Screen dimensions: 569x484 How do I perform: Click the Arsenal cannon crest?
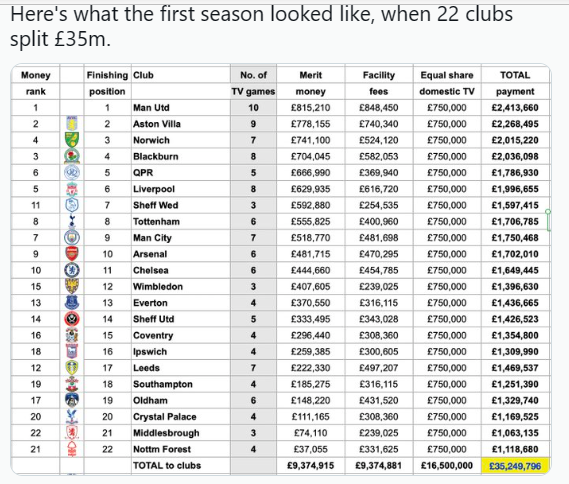tap(72, 254)
